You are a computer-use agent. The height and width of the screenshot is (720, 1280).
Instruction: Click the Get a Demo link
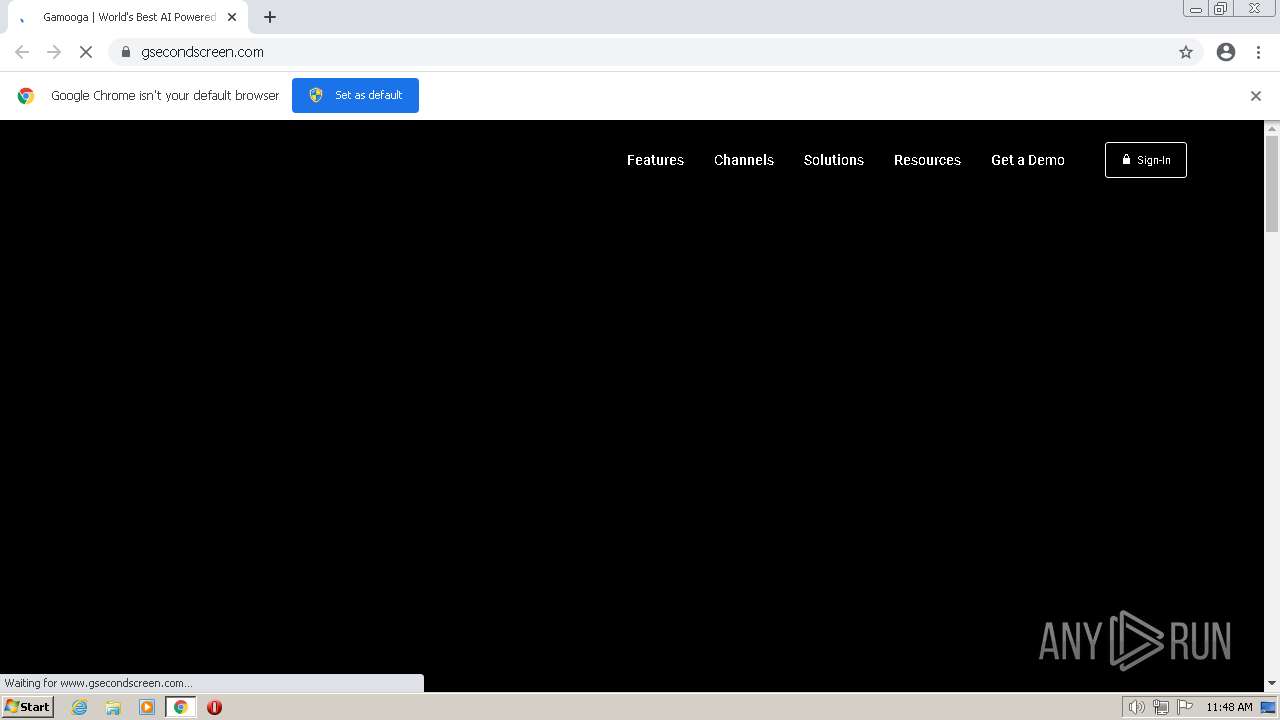[1028, 160]
